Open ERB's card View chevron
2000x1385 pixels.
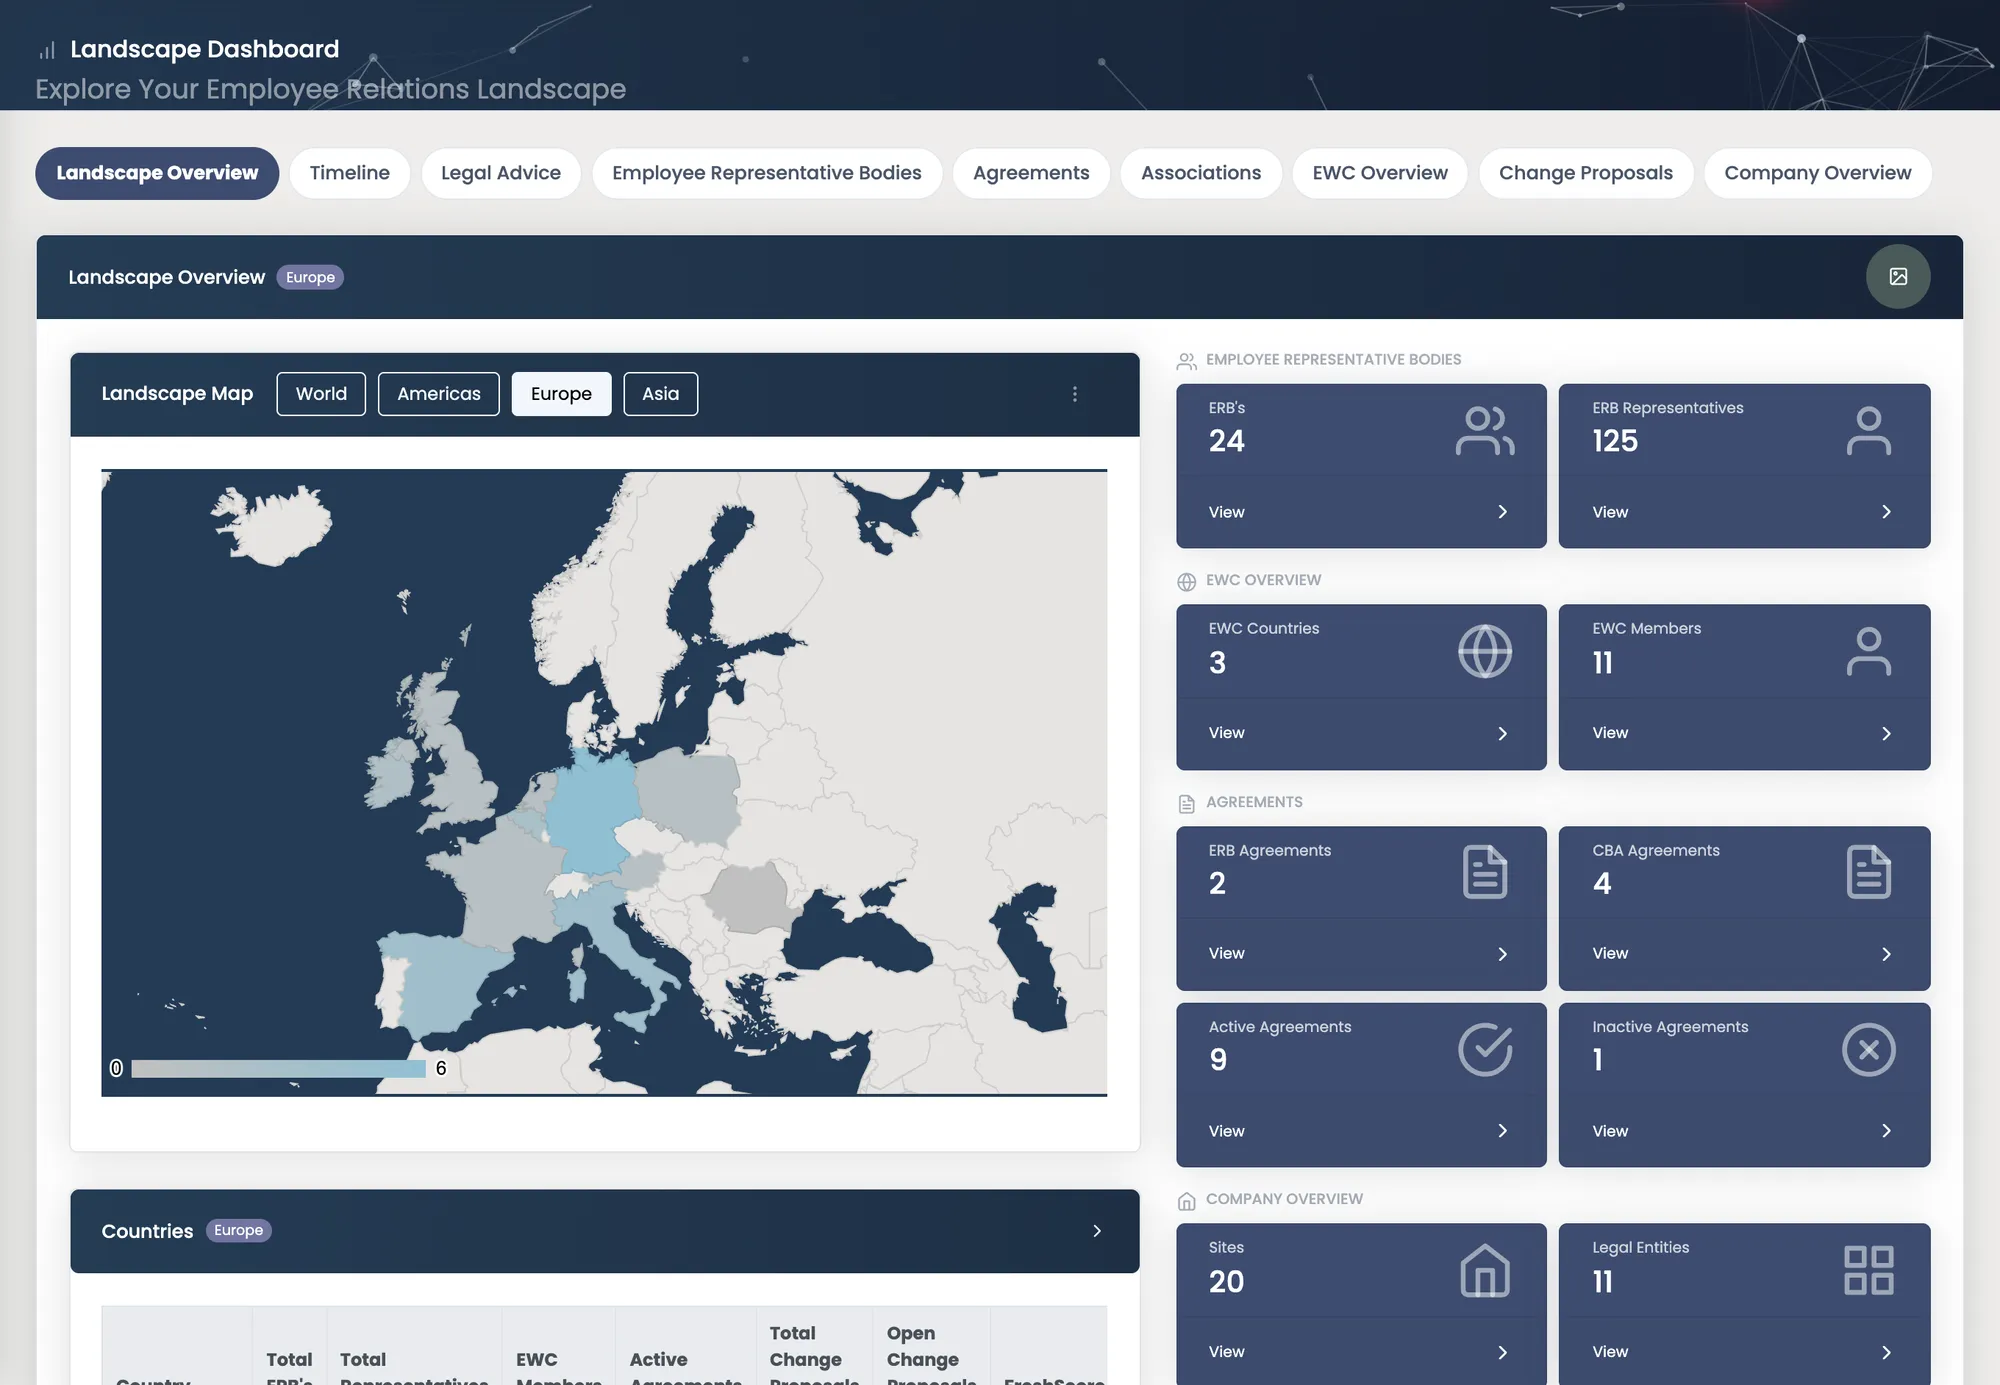tap(1502, 512)
